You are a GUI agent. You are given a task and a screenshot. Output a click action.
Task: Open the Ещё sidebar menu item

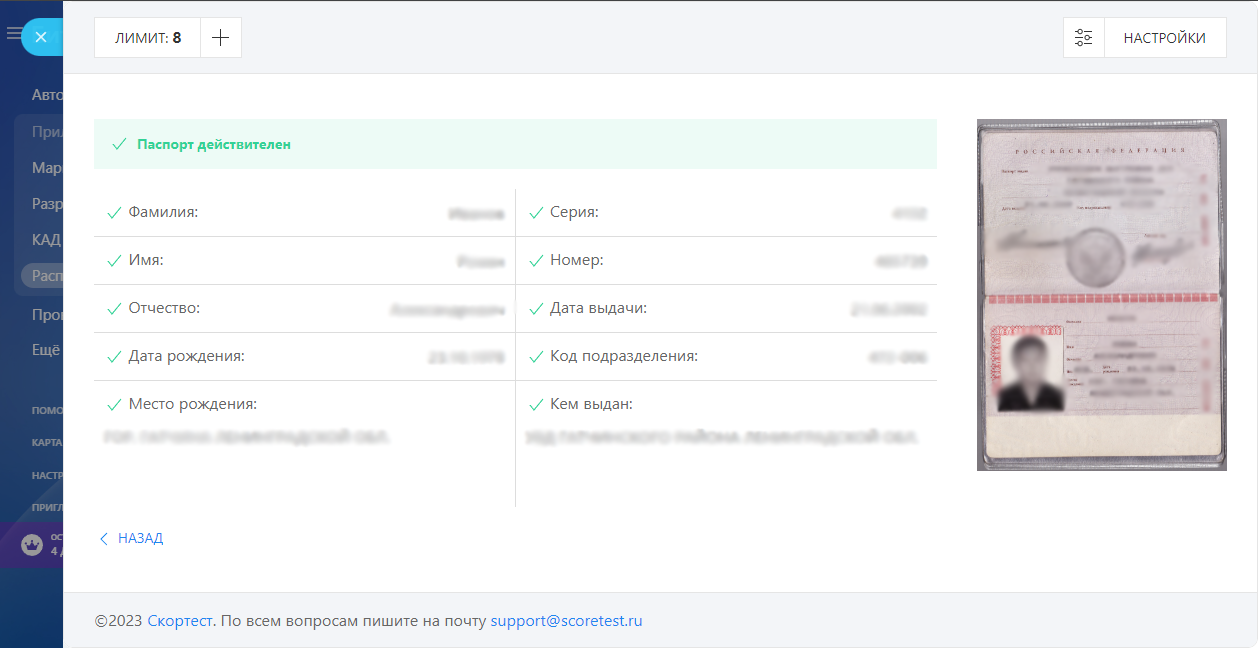point(46,349)
